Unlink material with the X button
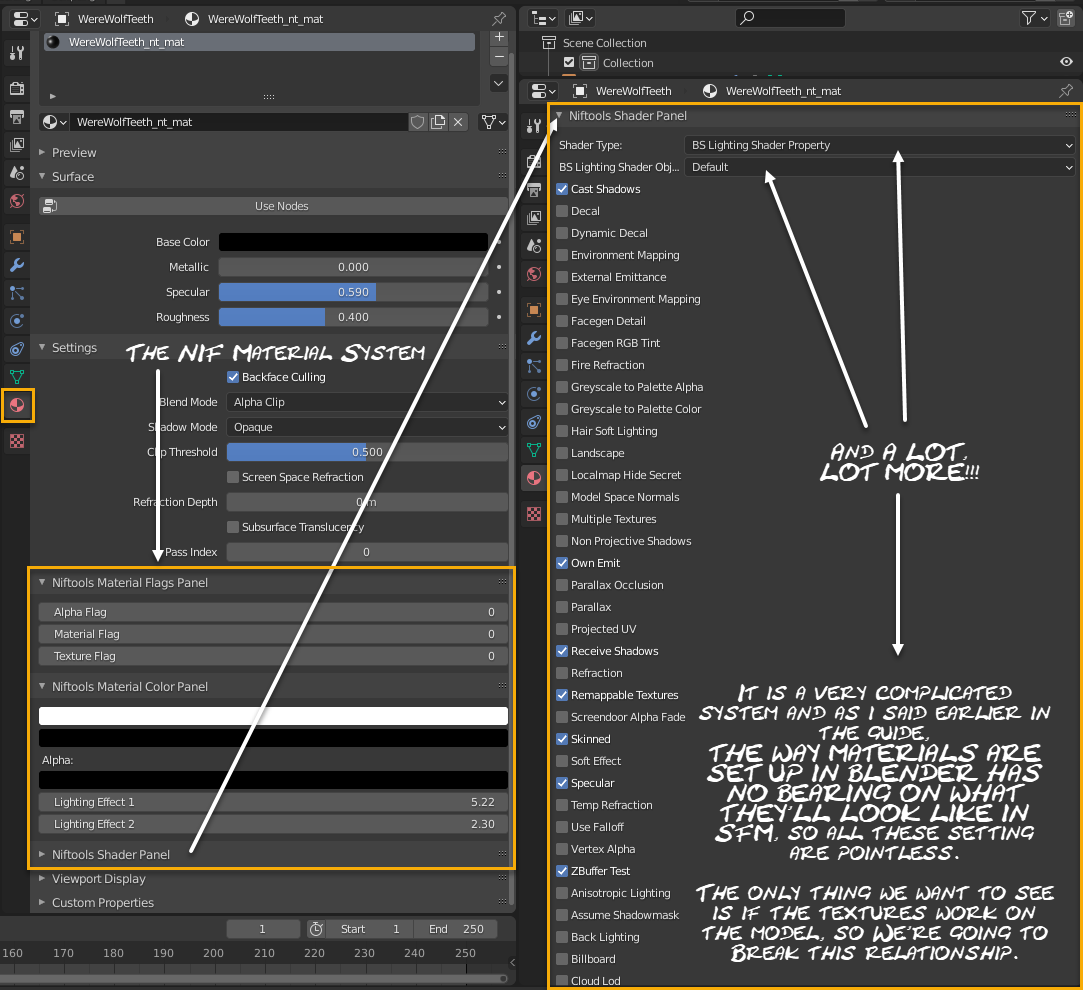 [458, 122]
